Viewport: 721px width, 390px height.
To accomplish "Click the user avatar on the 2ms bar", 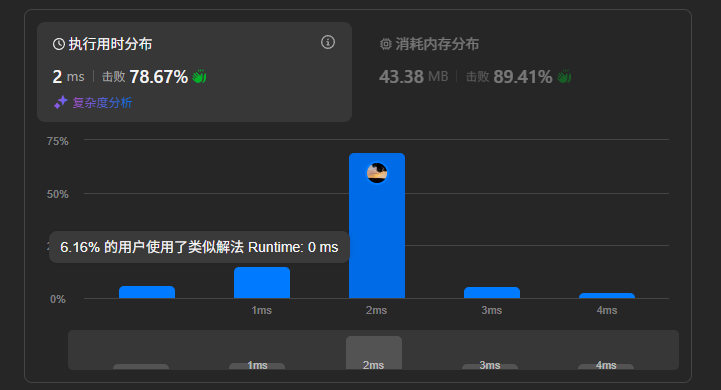I will coord(377,173).
